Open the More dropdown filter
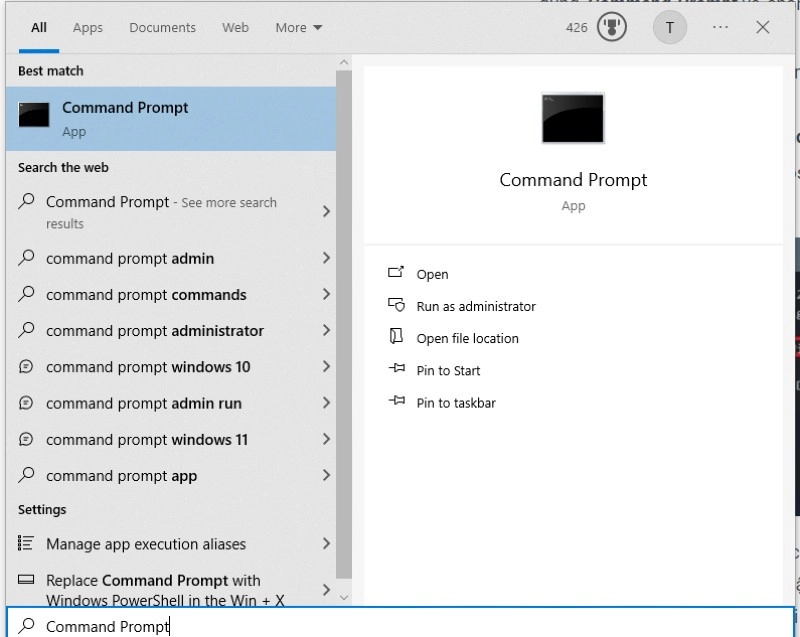 [x=298, y=28]
